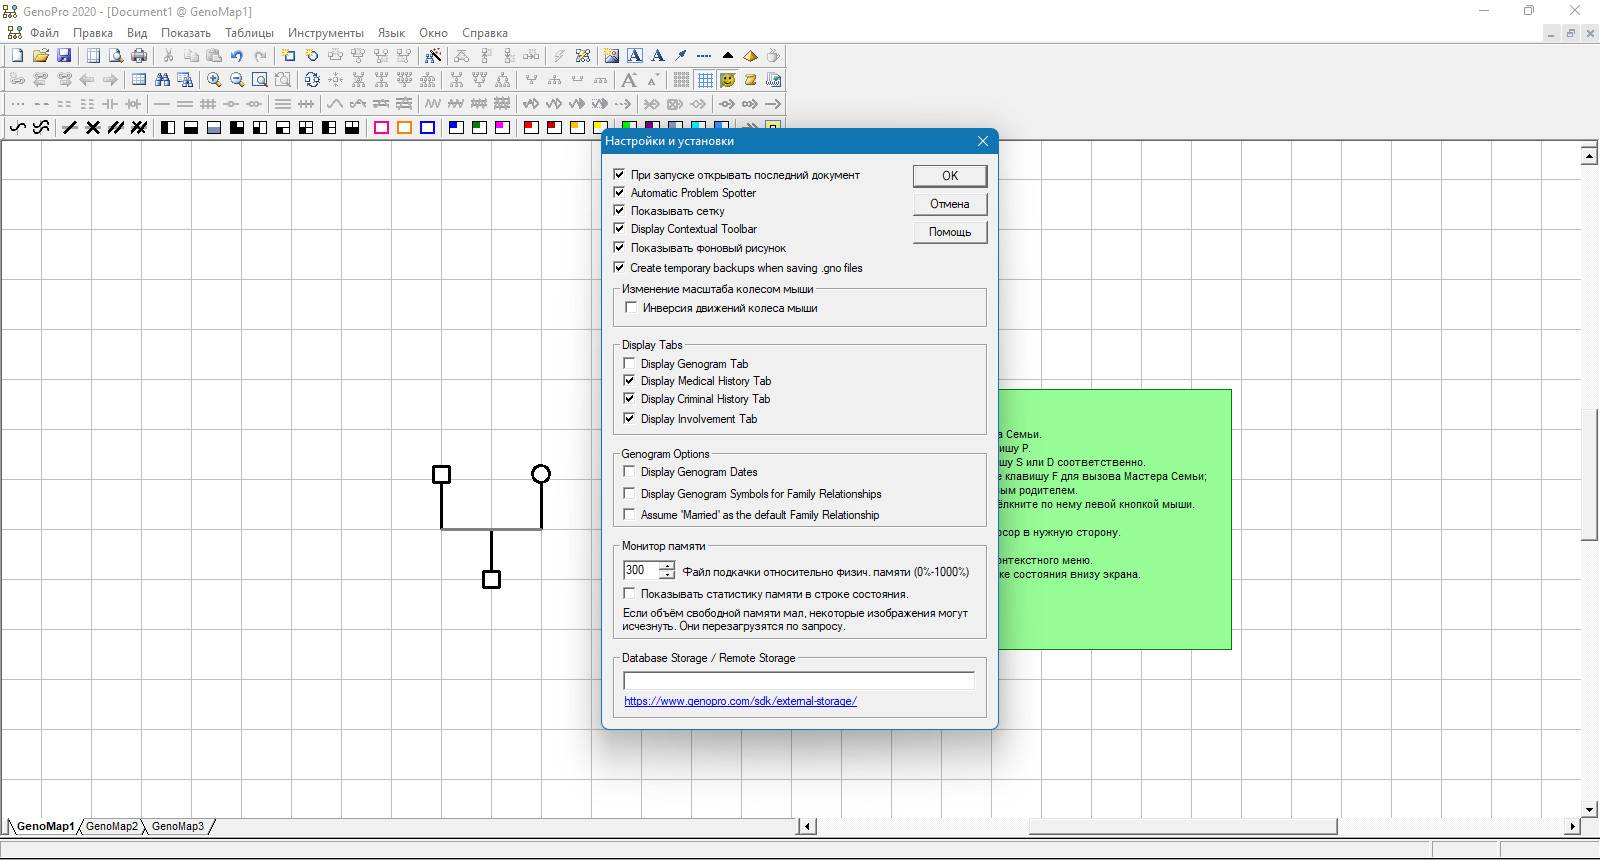Click the Zoom Out magnifier icon

(x=237, y=80)
